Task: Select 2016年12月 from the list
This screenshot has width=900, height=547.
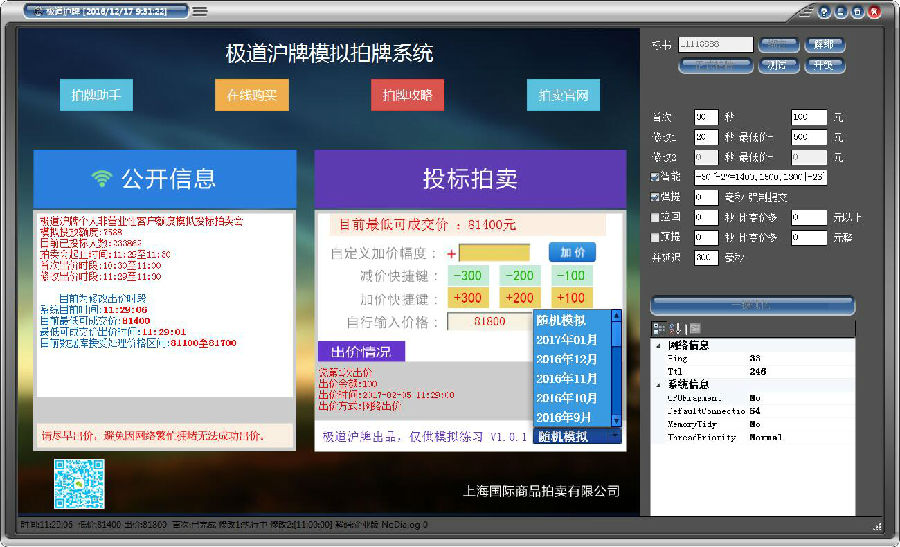Action: (x=572, y=359)
